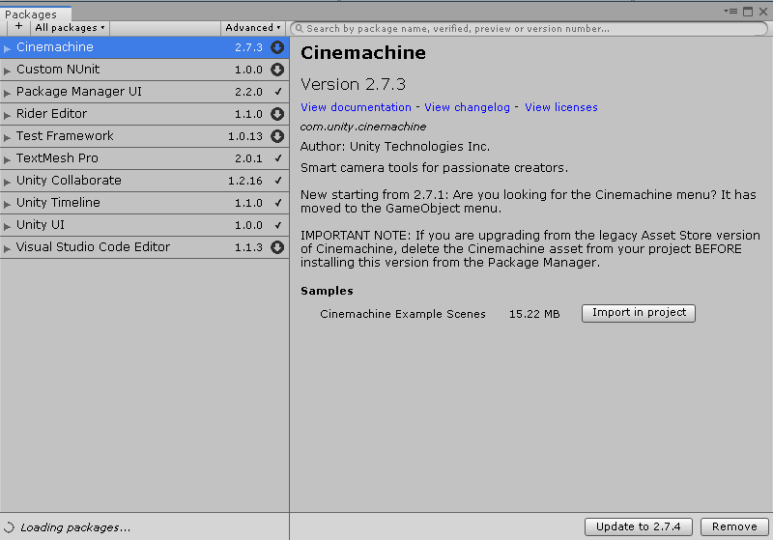
Task: Expand the Unity UI package versions
Action: click(7, 226)
